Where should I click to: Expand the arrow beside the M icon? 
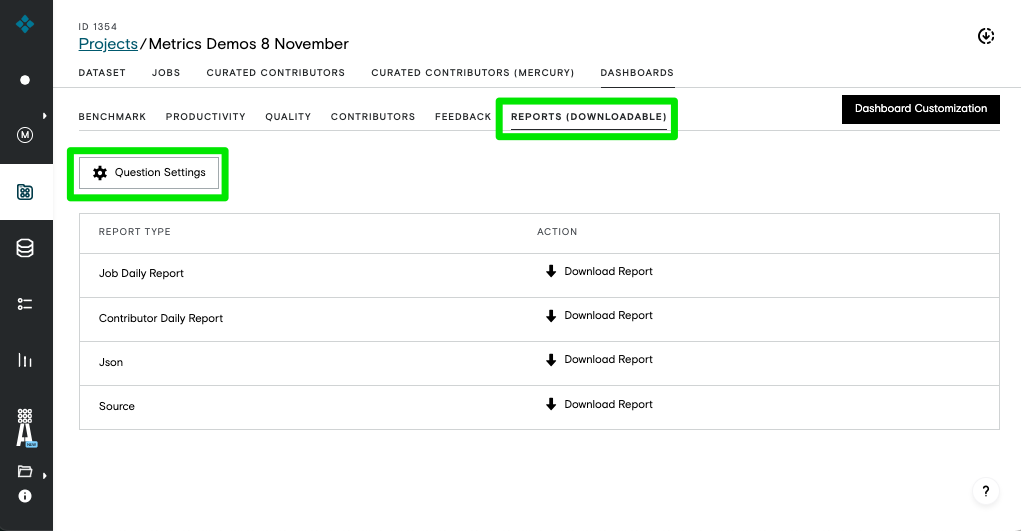pyautogui.click(x=44, y=116)
